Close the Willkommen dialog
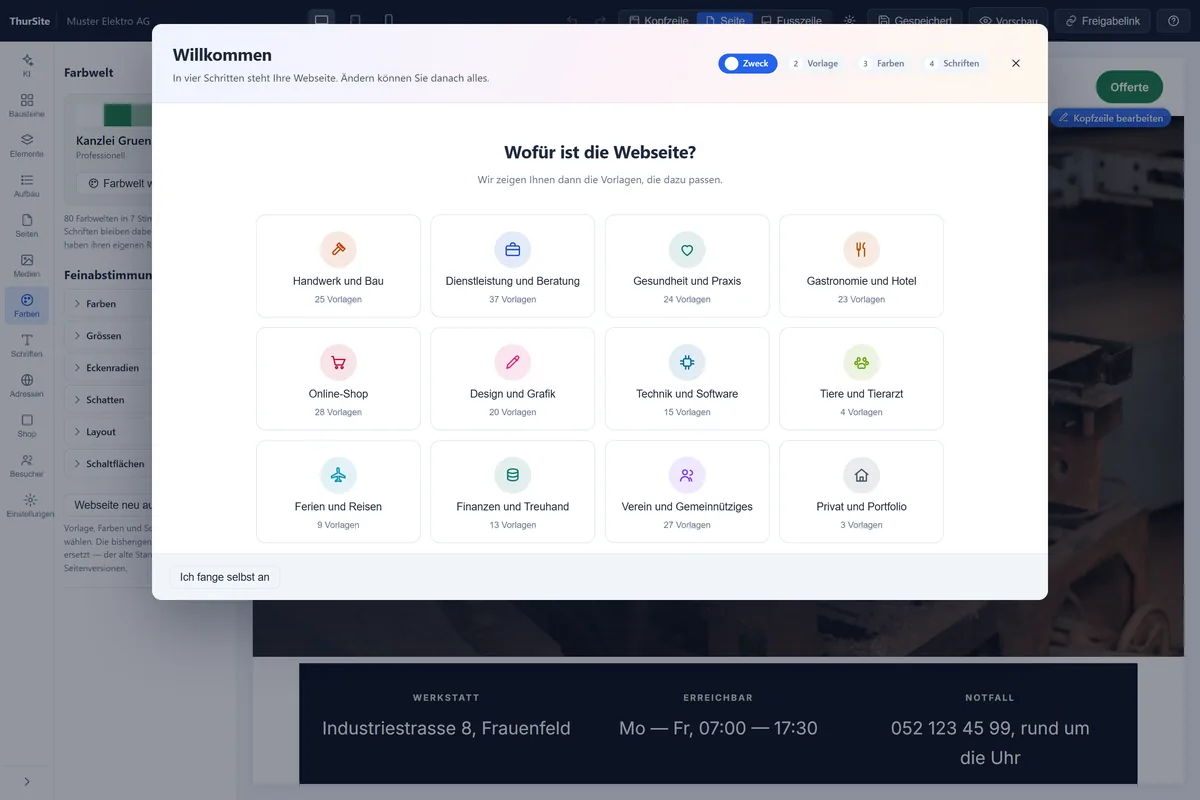The height and width of the screenshot is (800, 1200). point(1016,63)
